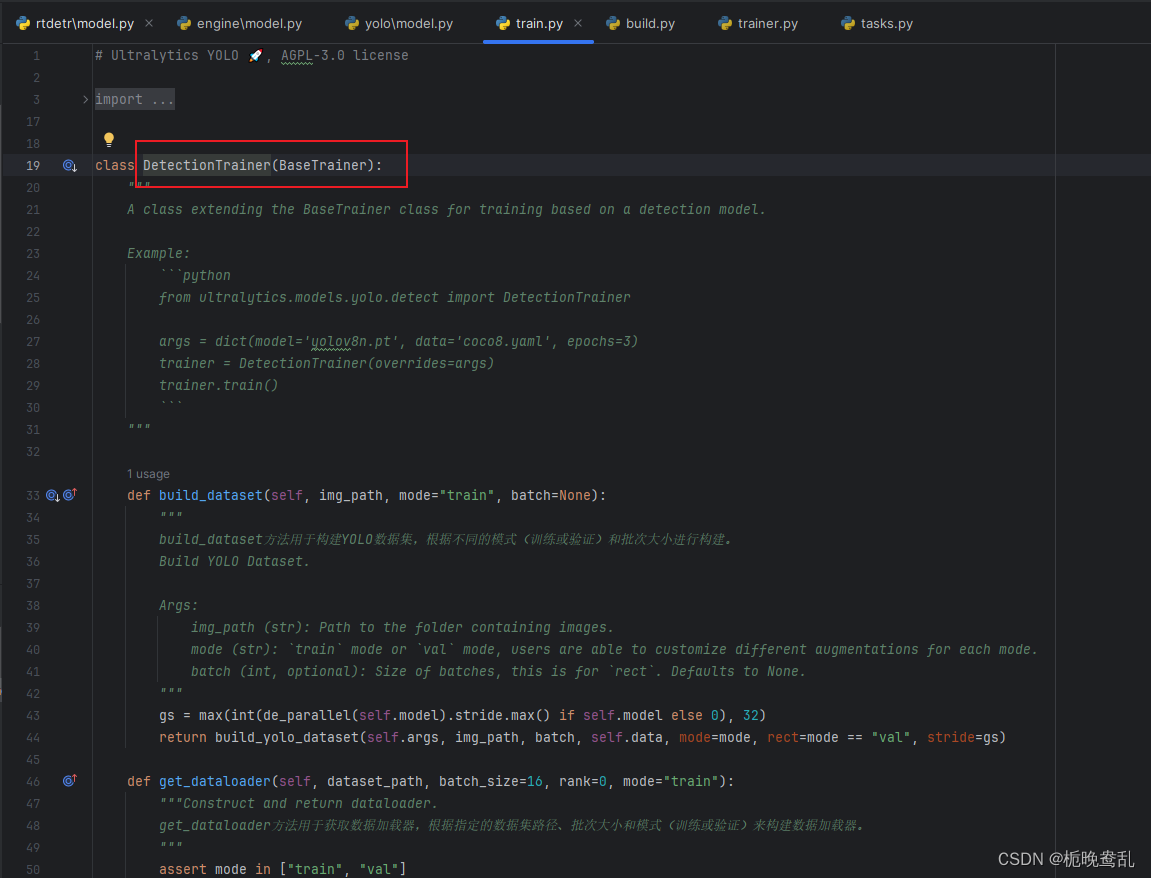The image size is (1151, 878).
Task: Close the rtdetr\model.py tab
Action: click(x=149, y=23)
